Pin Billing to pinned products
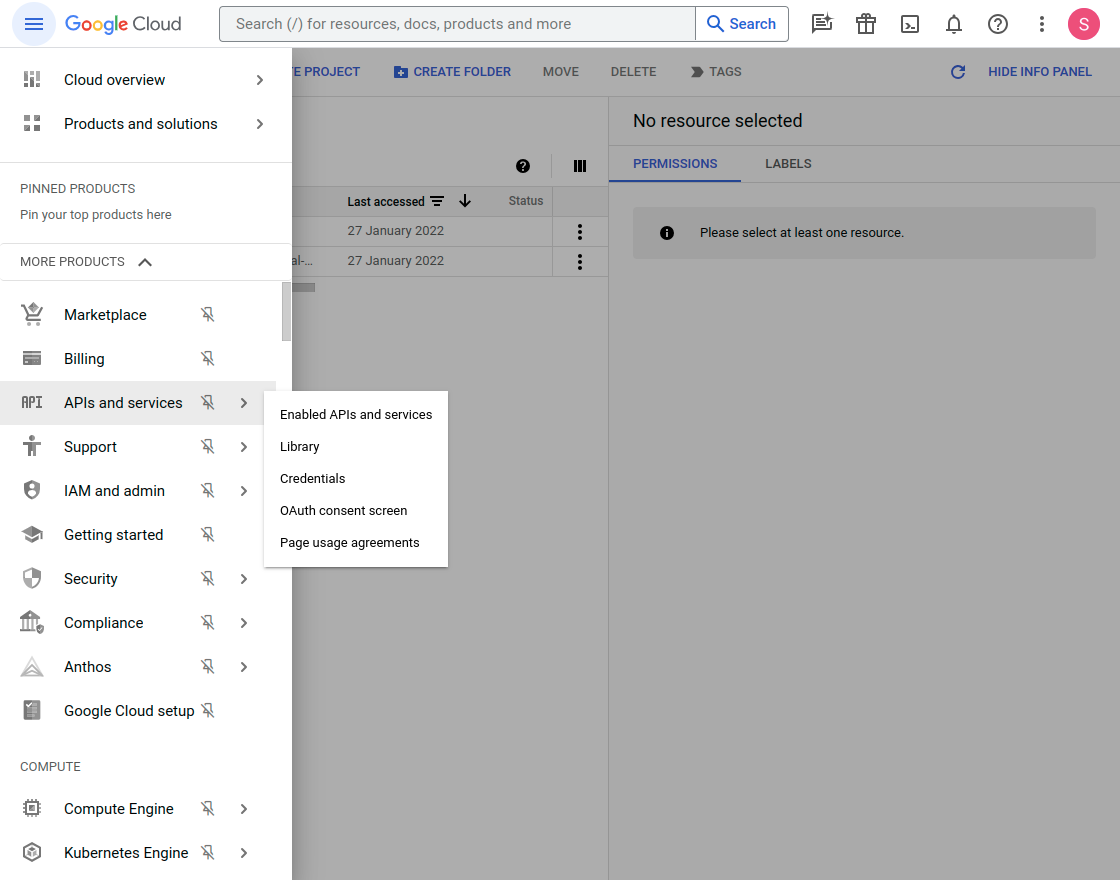Image resolution: width=1120 pixels, height=880 pixels. [x=207, y=359]
